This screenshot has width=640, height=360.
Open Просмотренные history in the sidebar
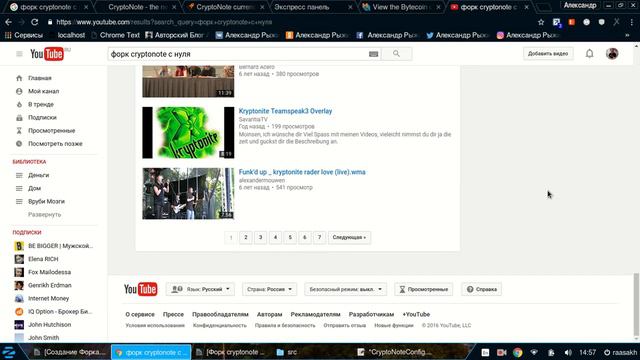(51, 131)
